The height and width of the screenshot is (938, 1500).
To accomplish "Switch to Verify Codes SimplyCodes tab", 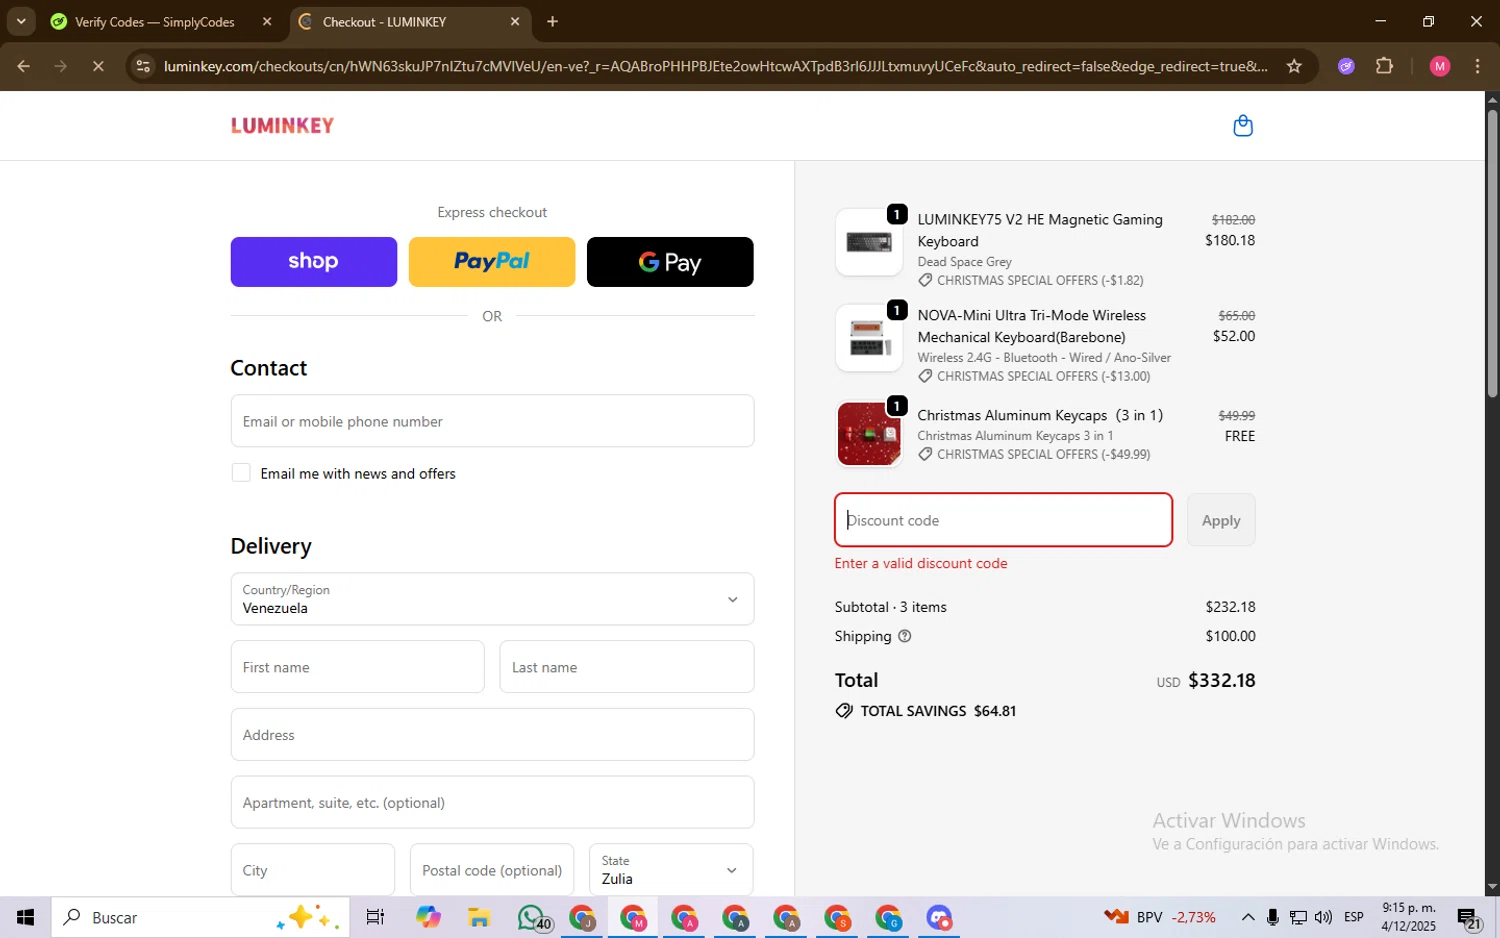I will click(x=155, y=21).
